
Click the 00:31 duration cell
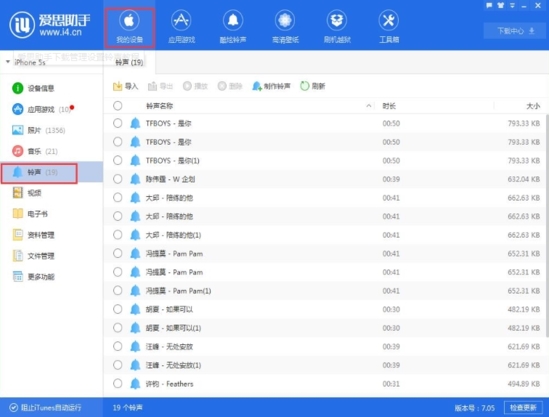coord(391,384)
